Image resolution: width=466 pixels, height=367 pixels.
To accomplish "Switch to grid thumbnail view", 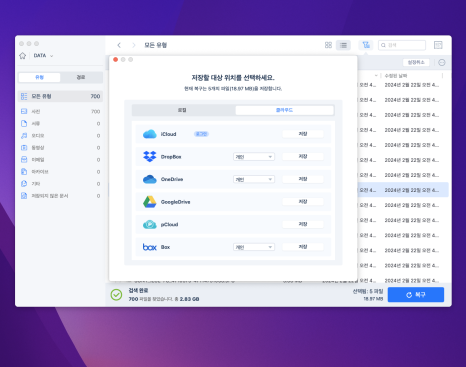I will (328, 45).
